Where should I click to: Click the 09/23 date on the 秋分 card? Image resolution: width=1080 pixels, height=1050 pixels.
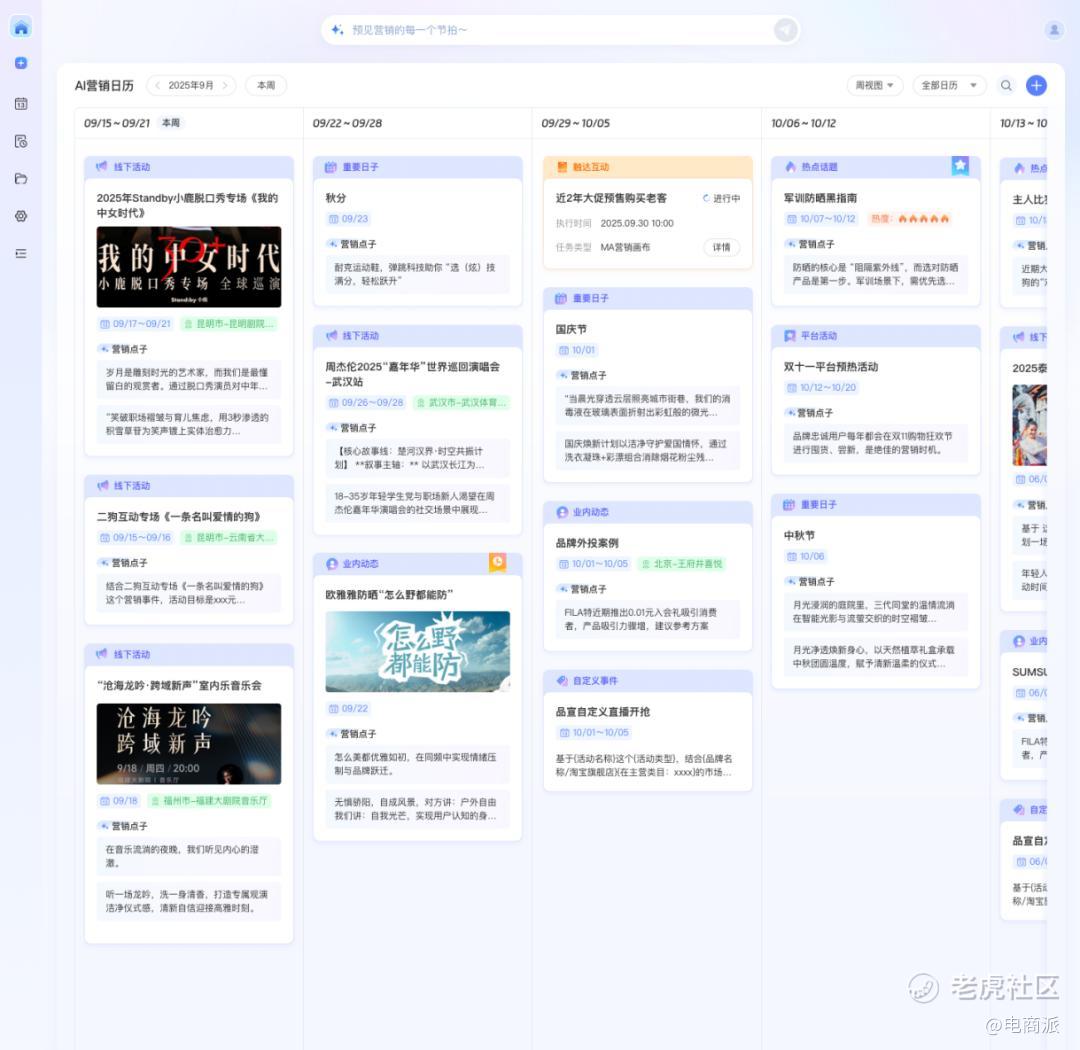[349, 219]
